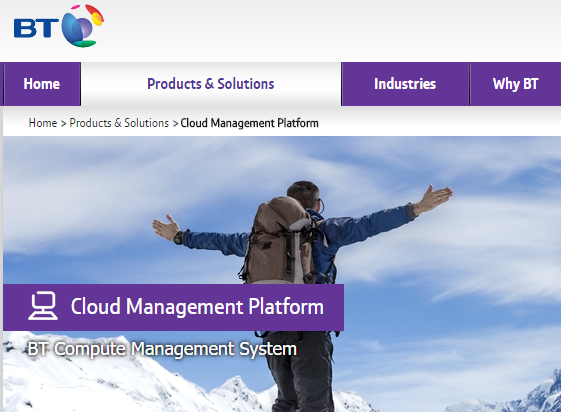Follow the Home breadcrumb link
The width and height of the screenshot is (561, 412).
pos(43,123)
